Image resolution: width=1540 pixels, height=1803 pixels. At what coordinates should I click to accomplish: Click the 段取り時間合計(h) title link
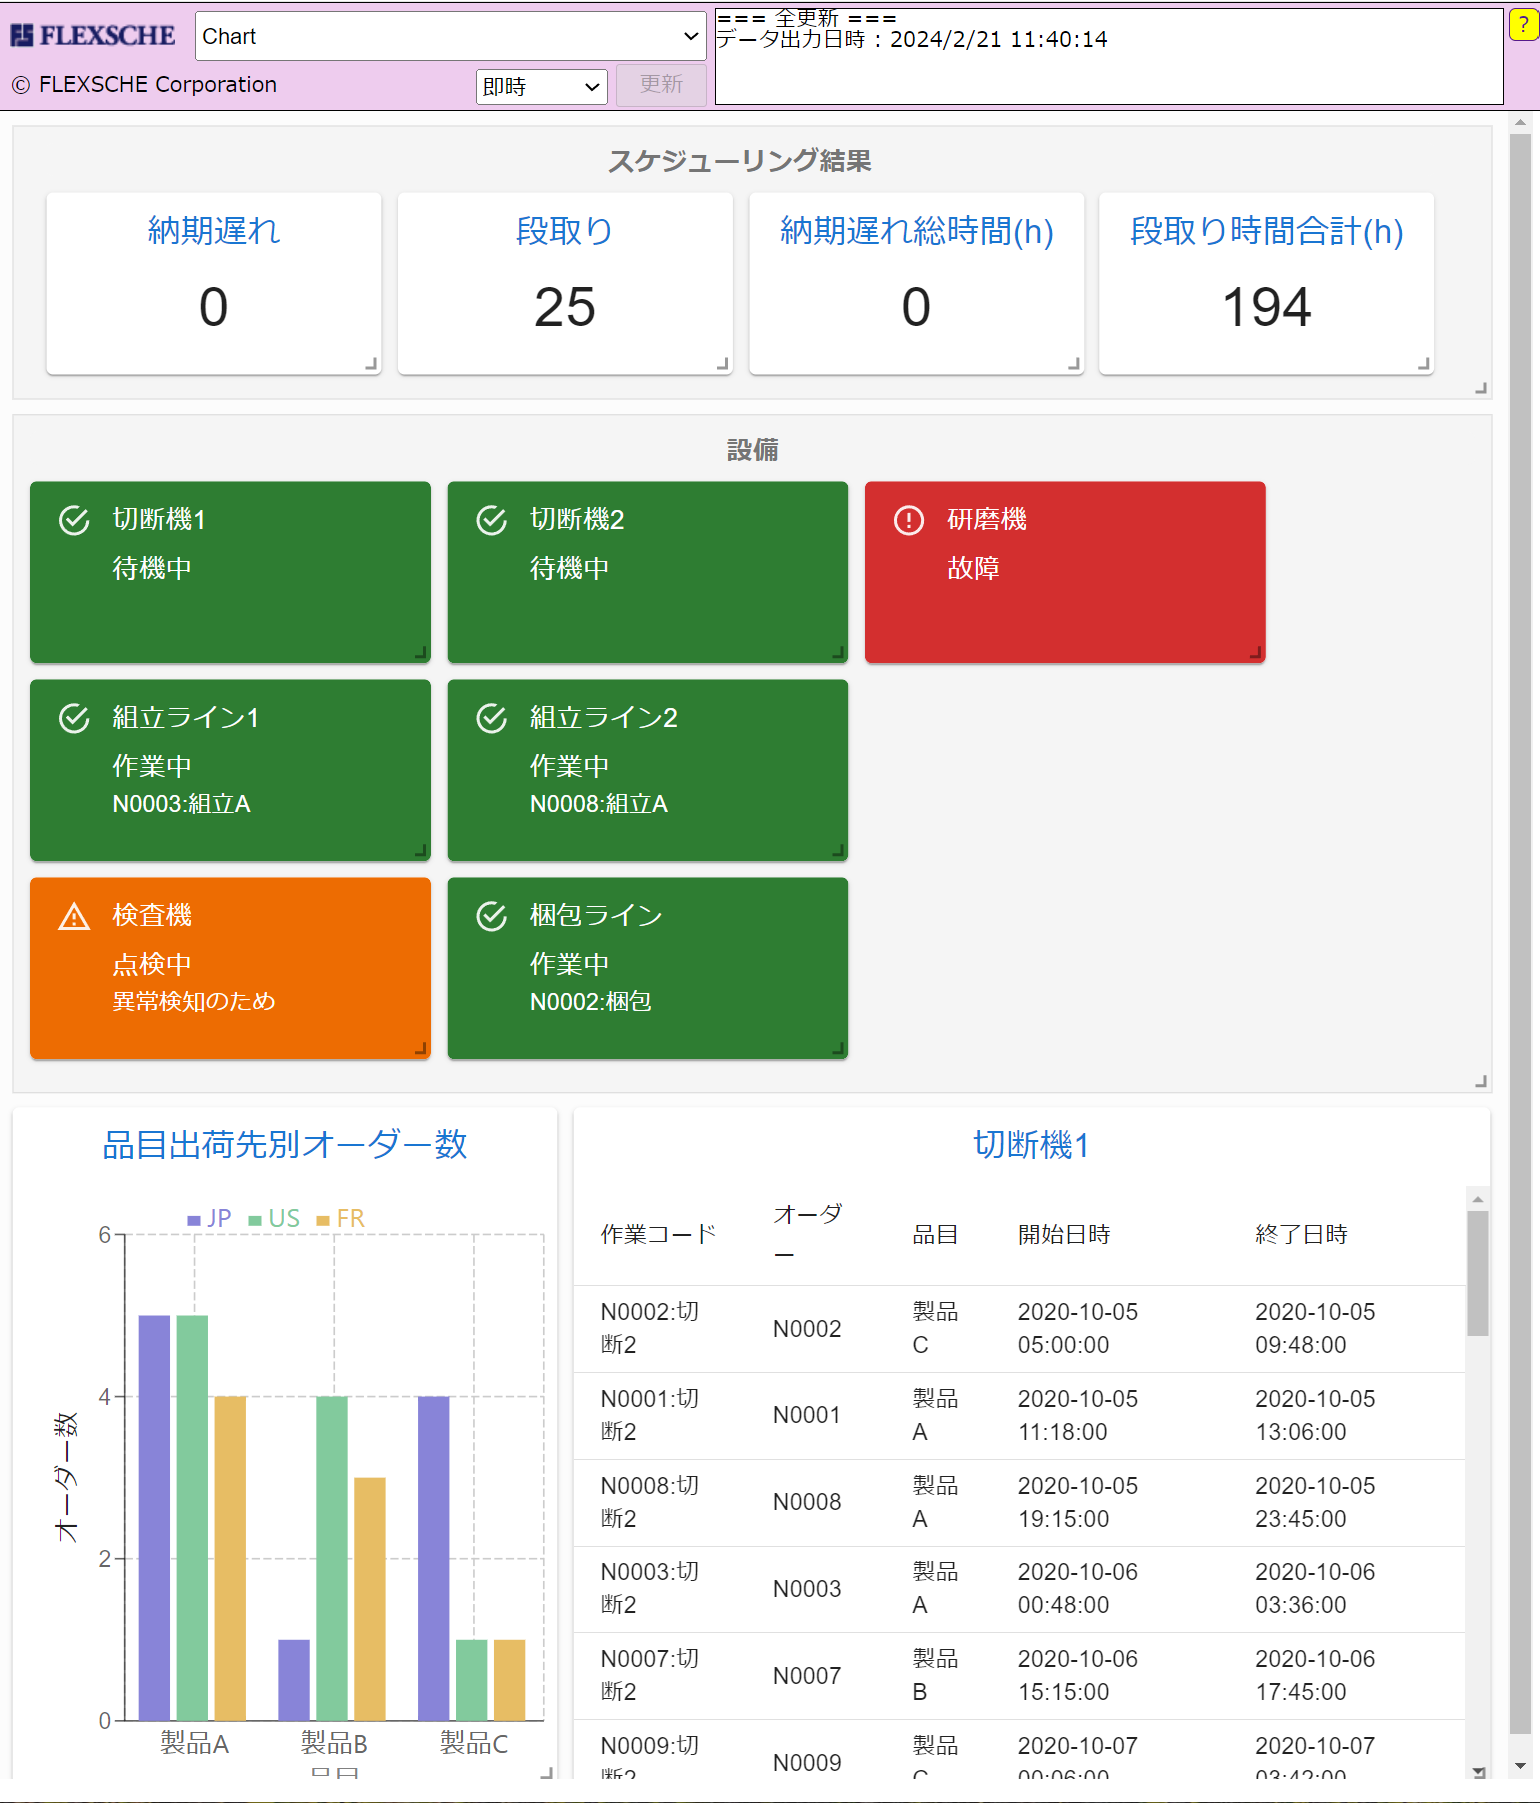pyautogui.click(x=1266, y=231)
